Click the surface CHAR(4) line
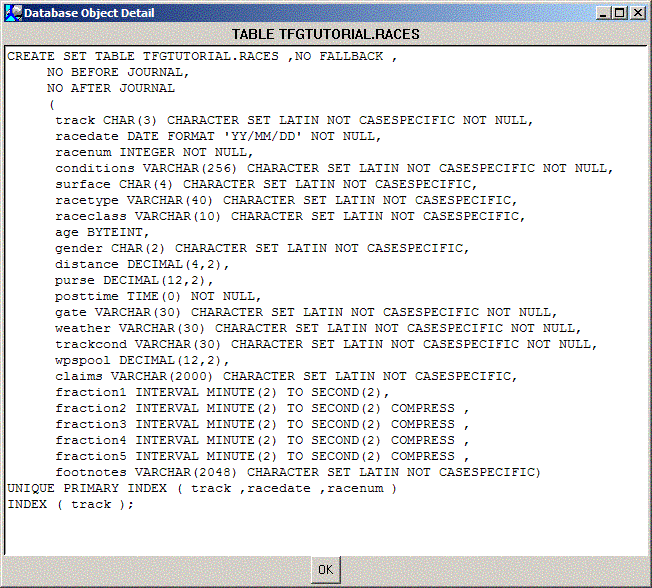 coord(266,184)
